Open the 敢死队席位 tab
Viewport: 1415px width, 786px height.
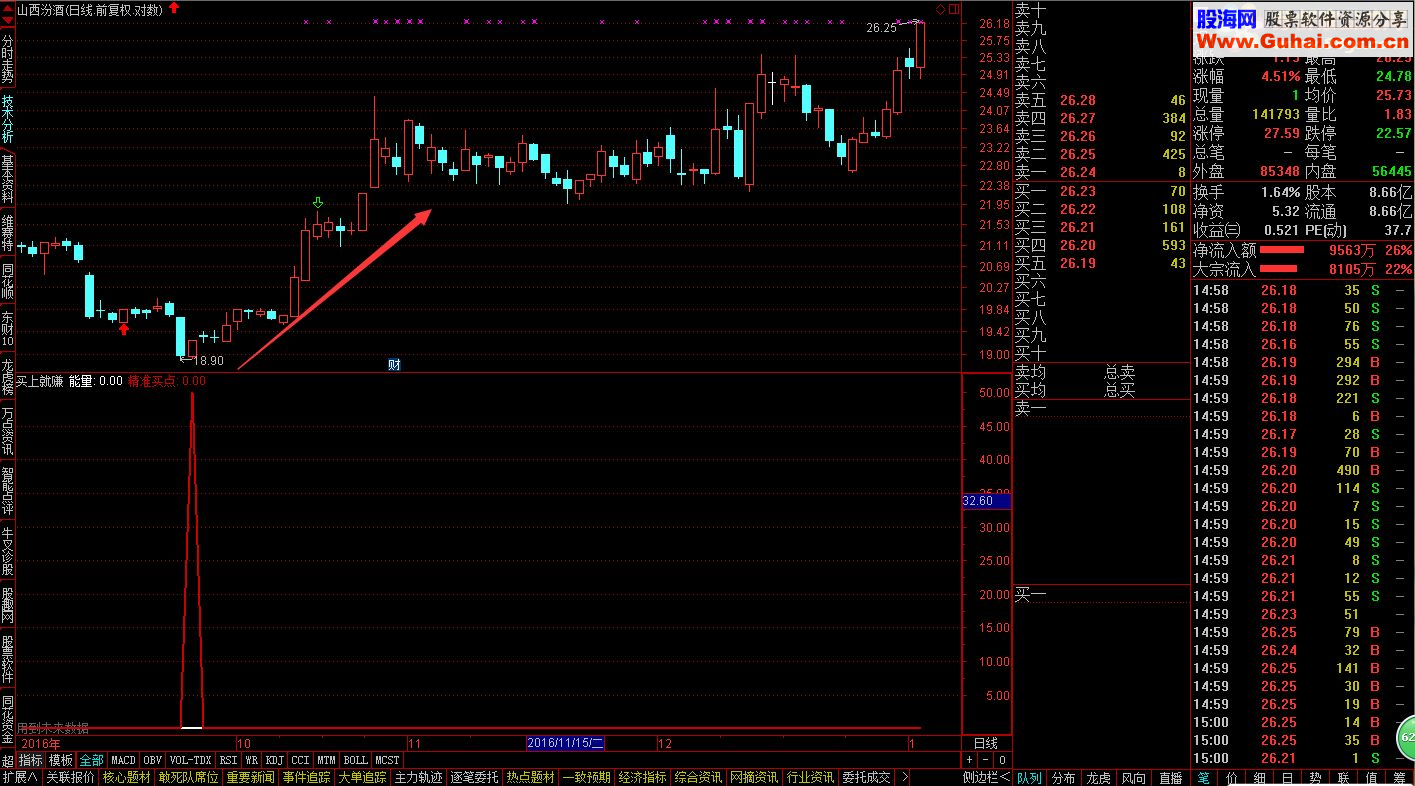pyautogui.click(x=188, y=778)
